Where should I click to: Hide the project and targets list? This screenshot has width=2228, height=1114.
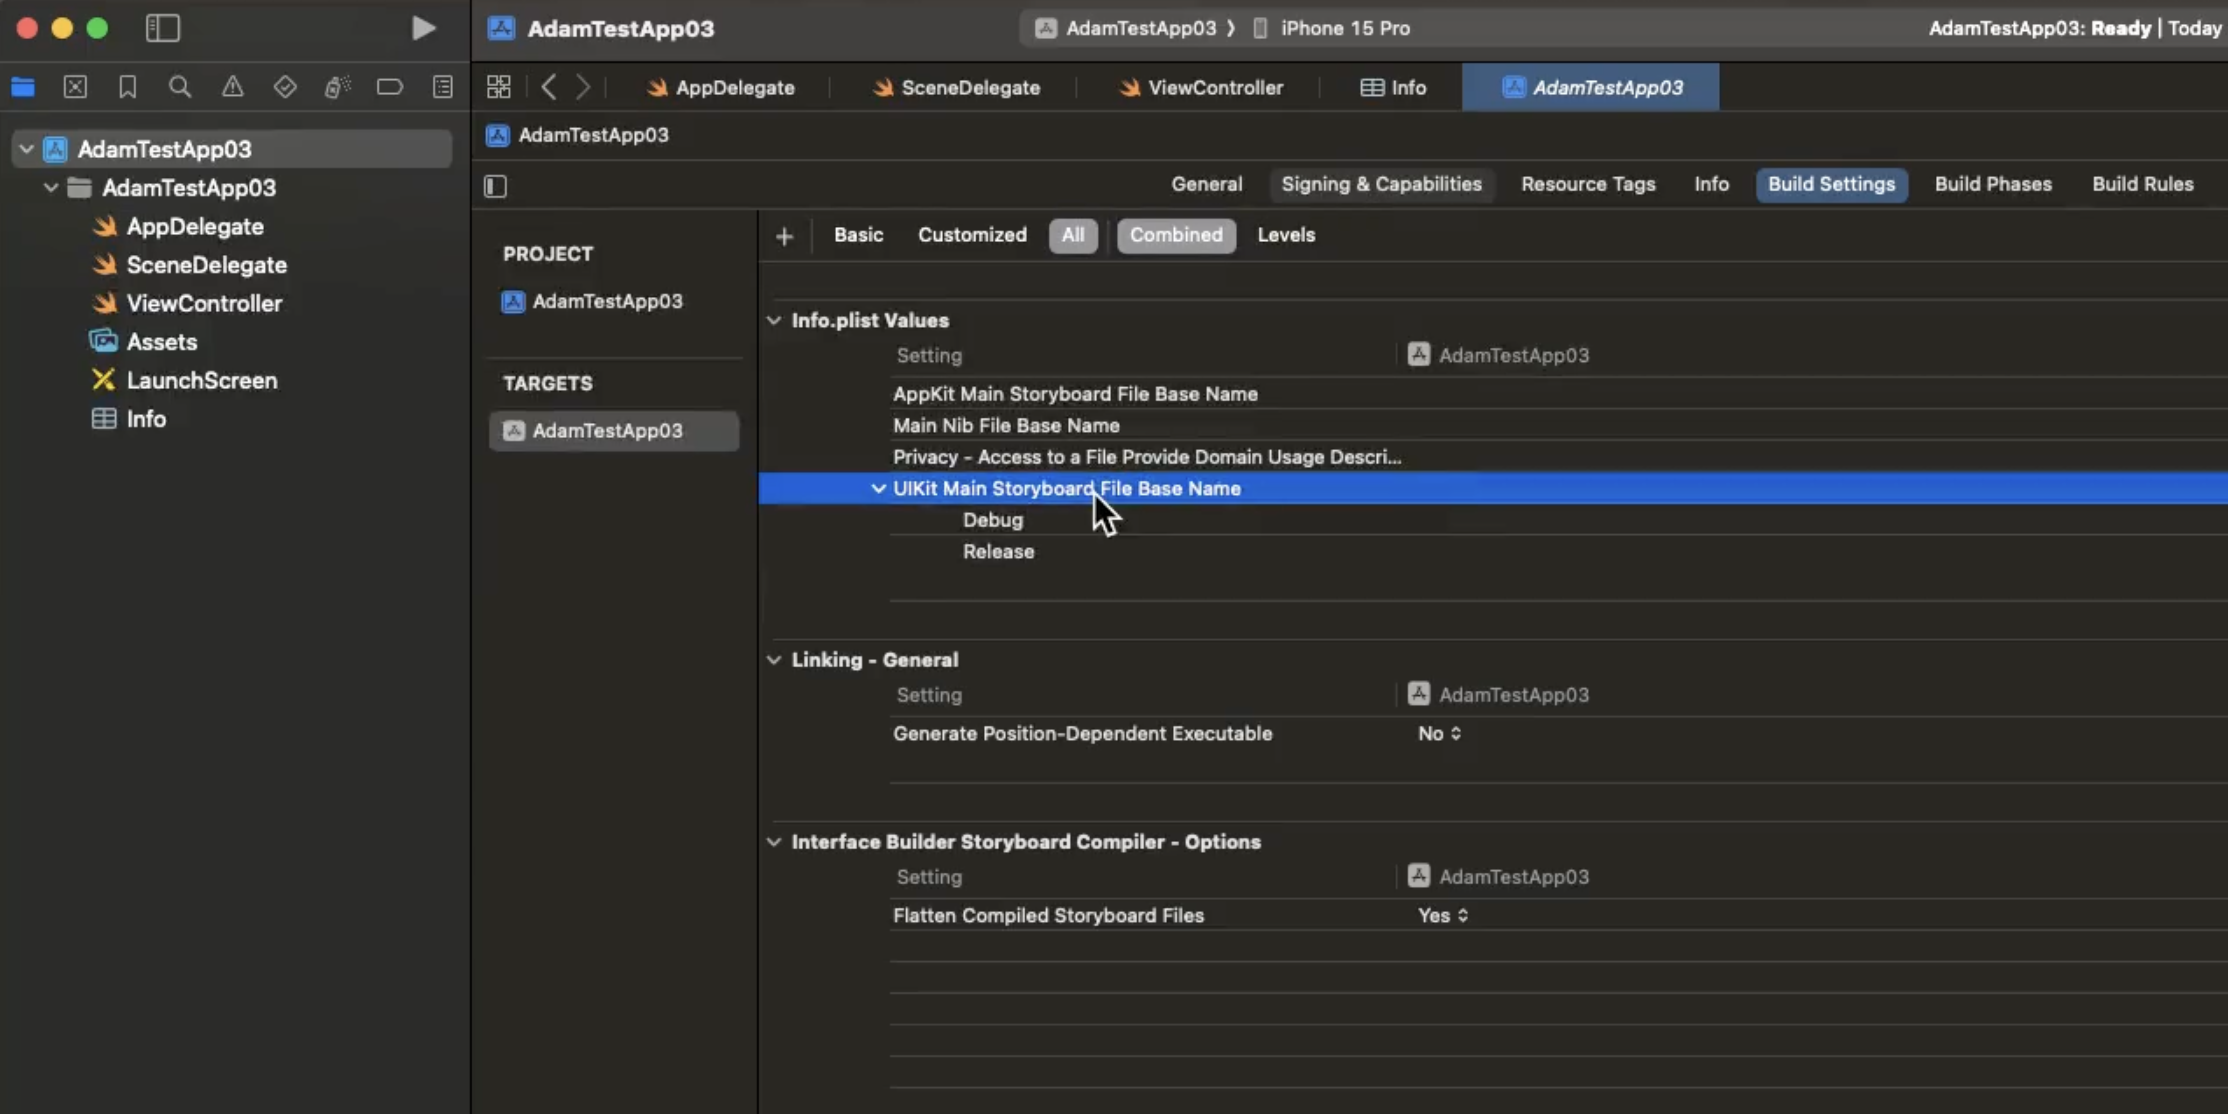pos(495,186)
